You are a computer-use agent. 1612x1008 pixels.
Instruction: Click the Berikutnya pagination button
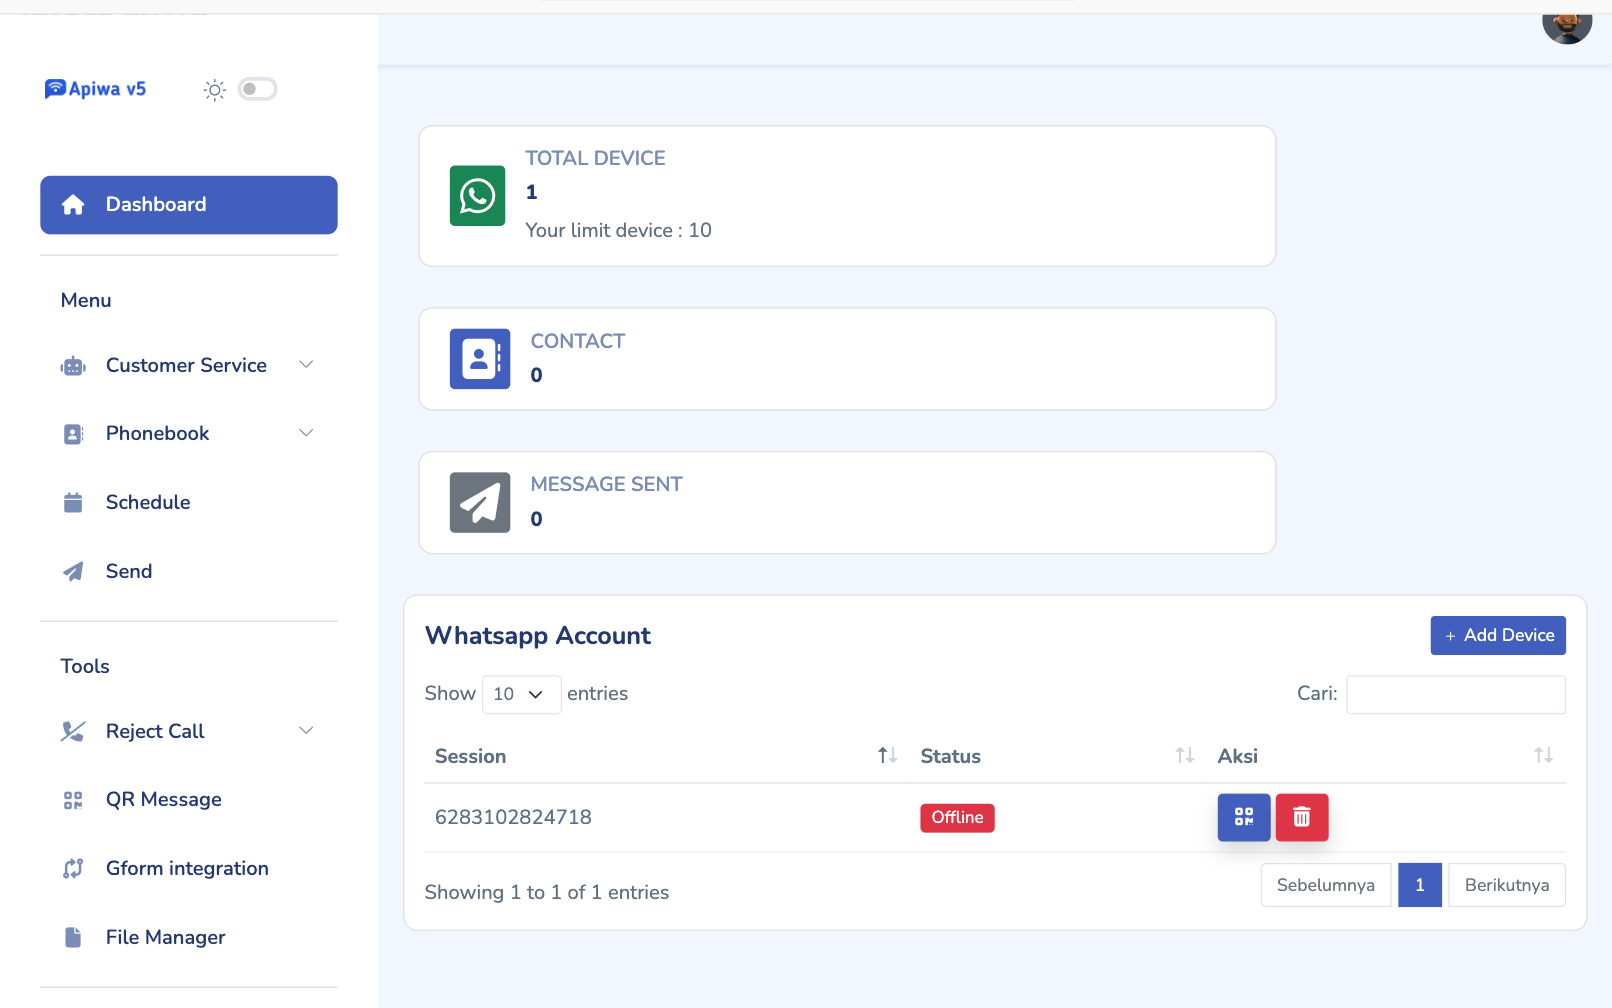coord(1506,885)
